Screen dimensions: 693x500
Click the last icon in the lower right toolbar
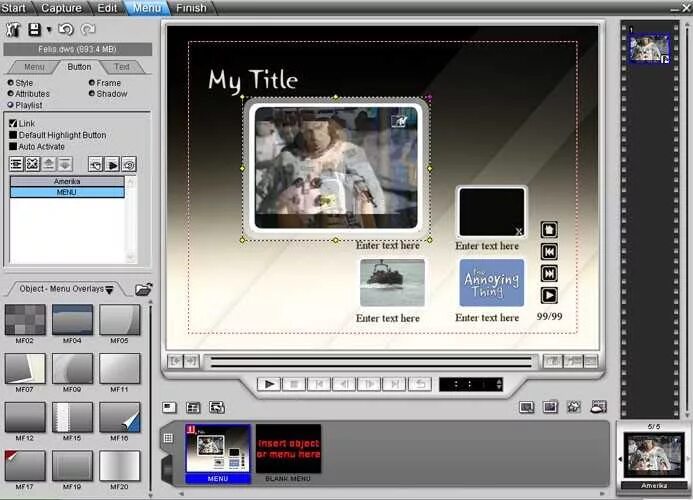[598, 407]
